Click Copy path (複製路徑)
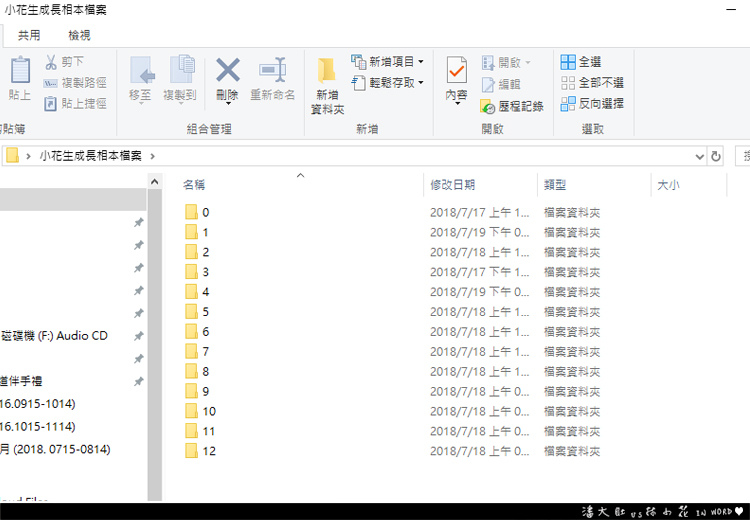 click(75, 83)
